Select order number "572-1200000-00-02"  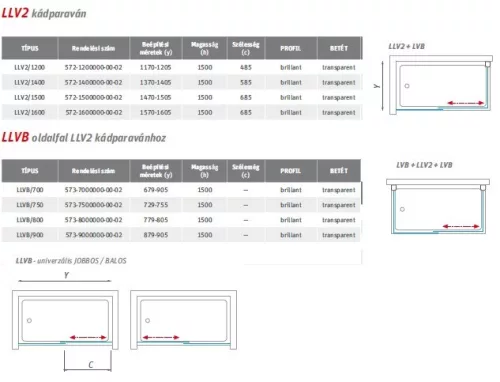tap(93, 67)
